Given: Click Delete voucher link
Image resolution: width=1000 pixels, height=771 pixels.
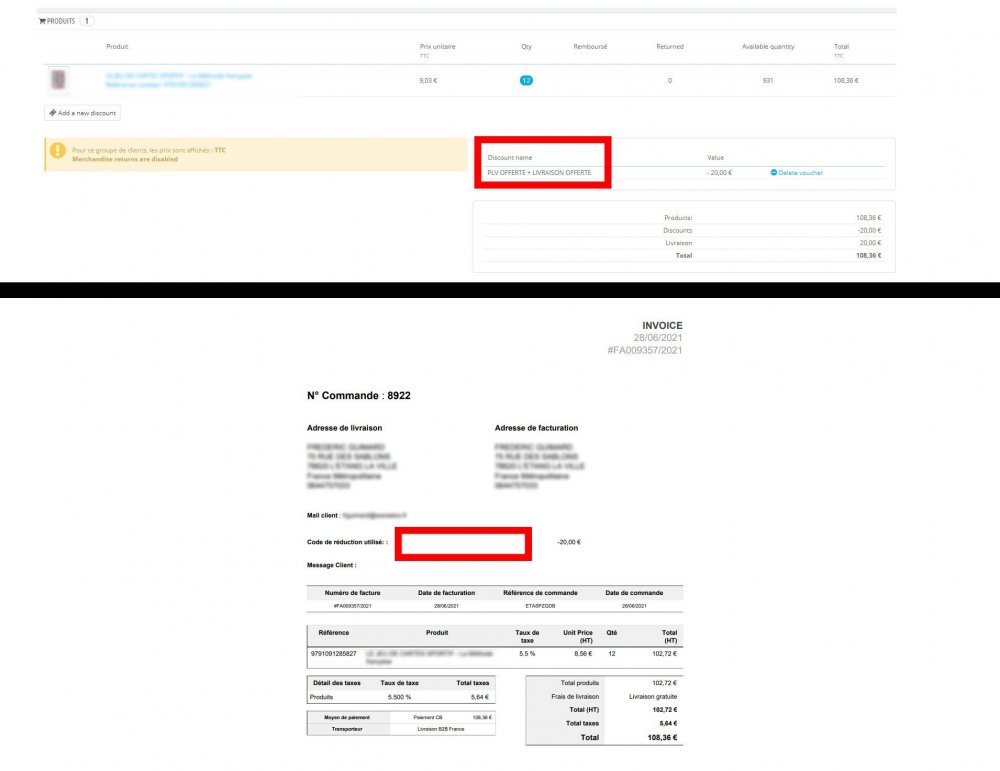Looking at the screenshot, I should click(x=800, y=173).
